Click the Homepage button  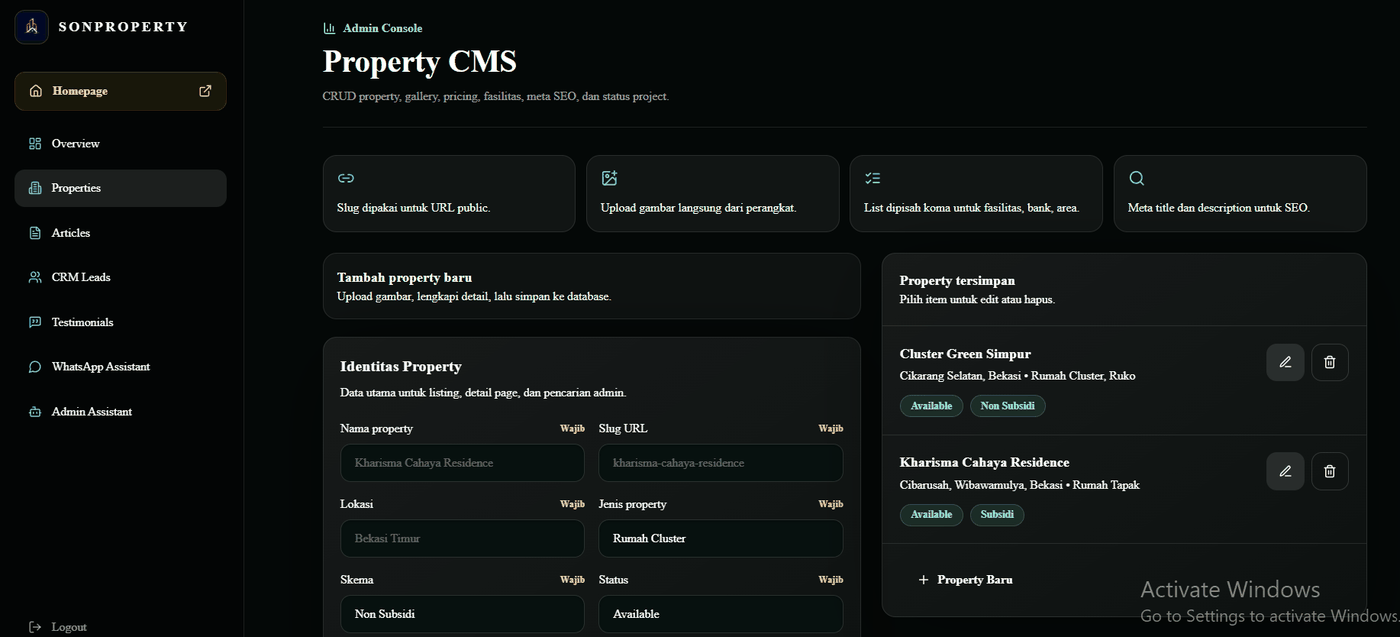click(120, 91)
